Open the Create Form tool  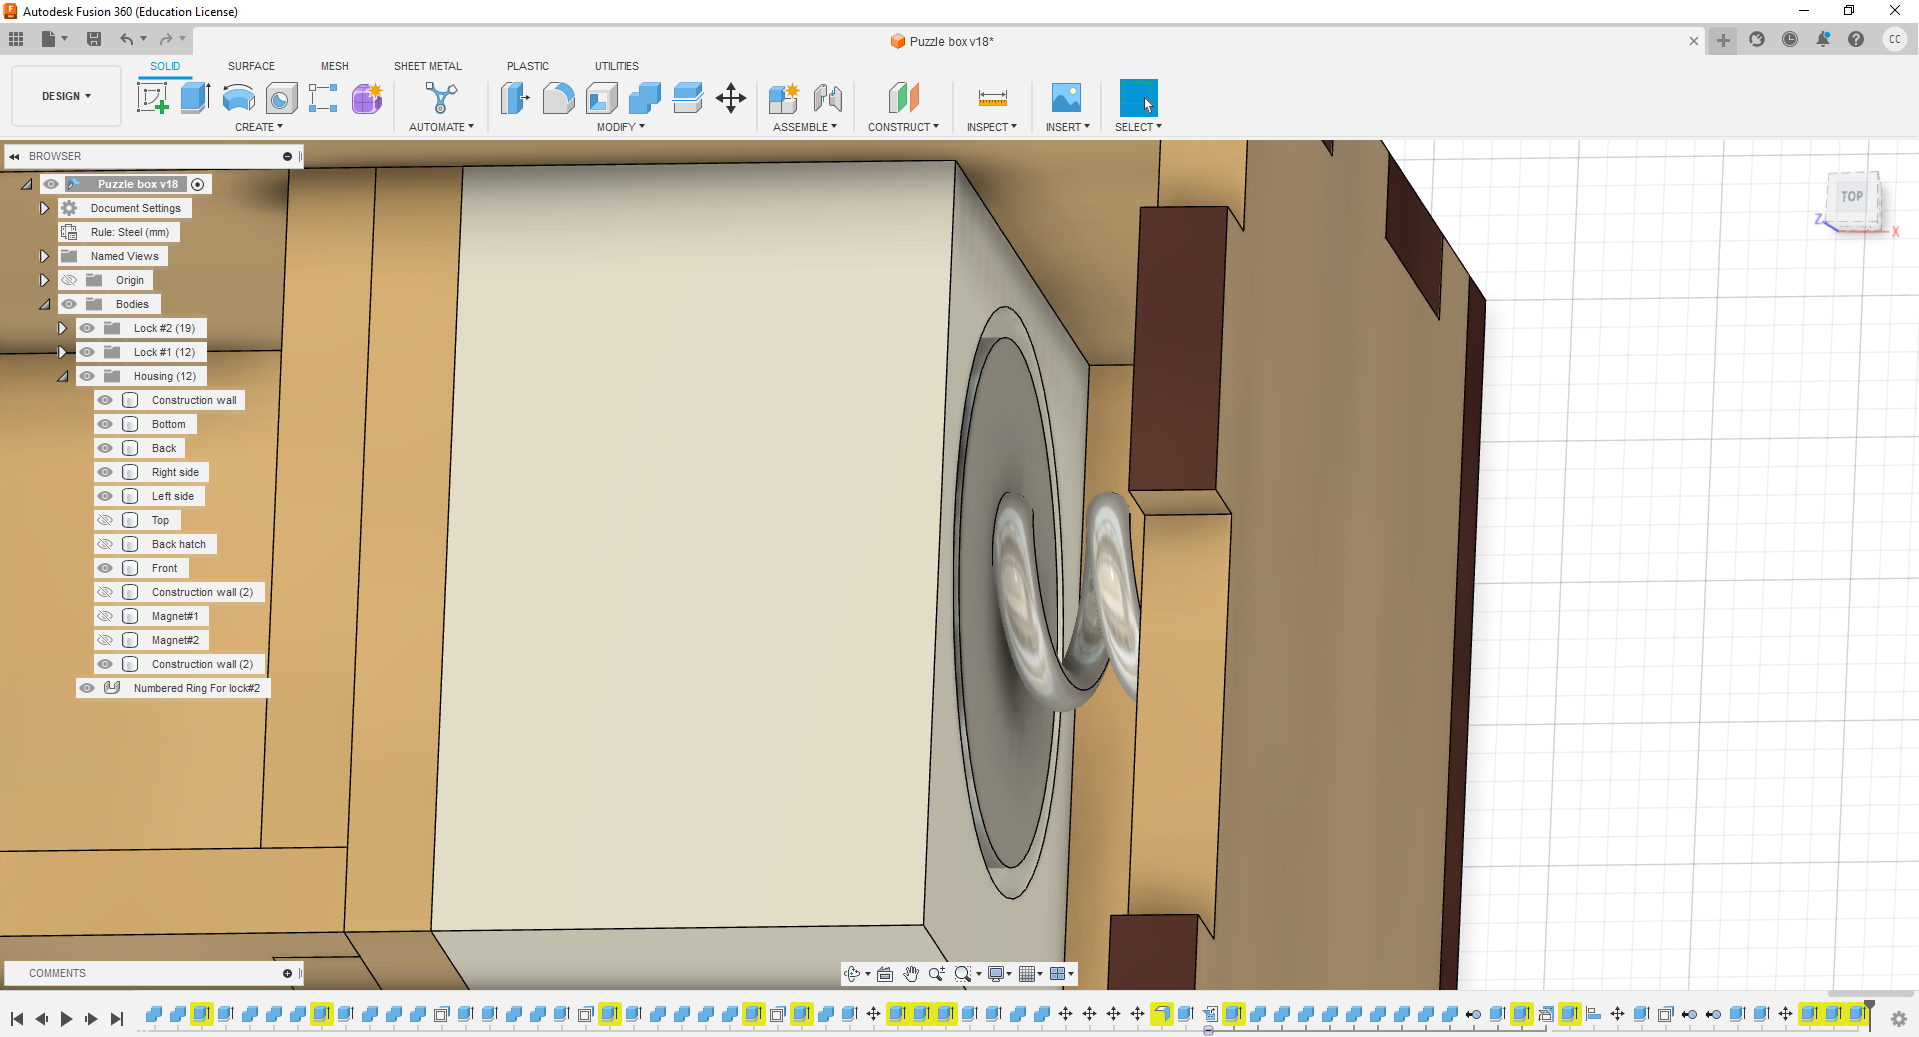[x=366, y=97]
